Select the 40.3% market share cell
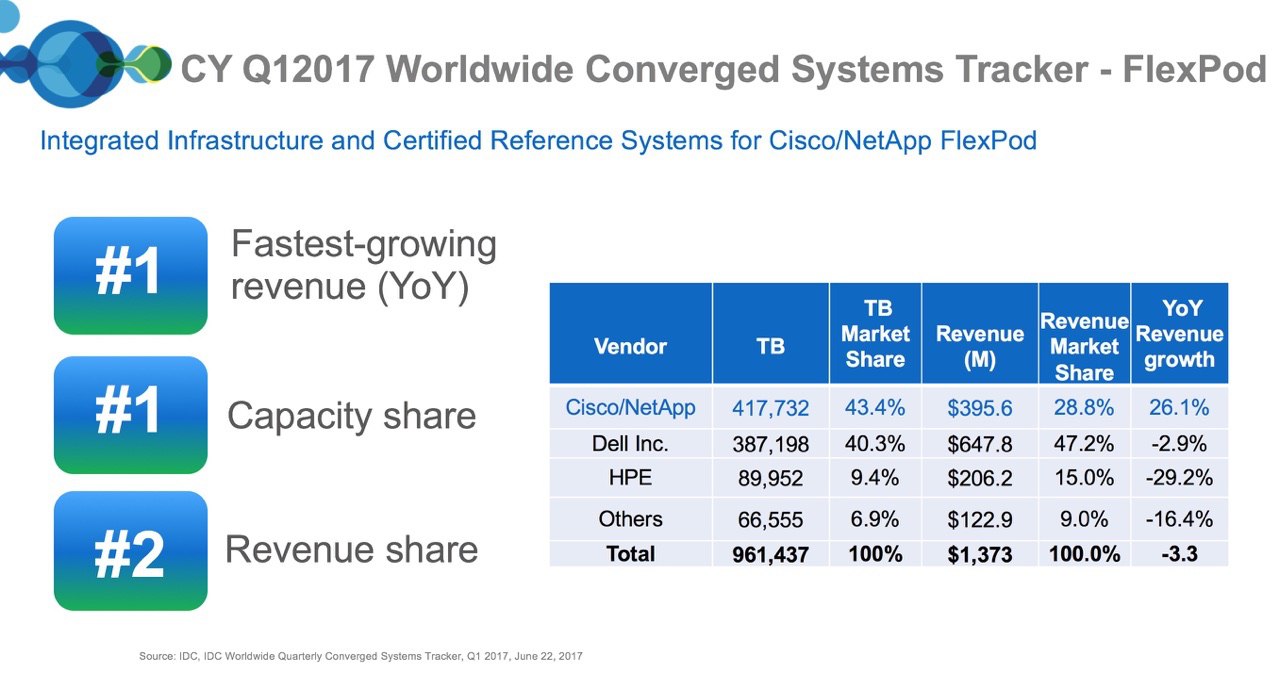1280x673 pixels. coord(875,442)
